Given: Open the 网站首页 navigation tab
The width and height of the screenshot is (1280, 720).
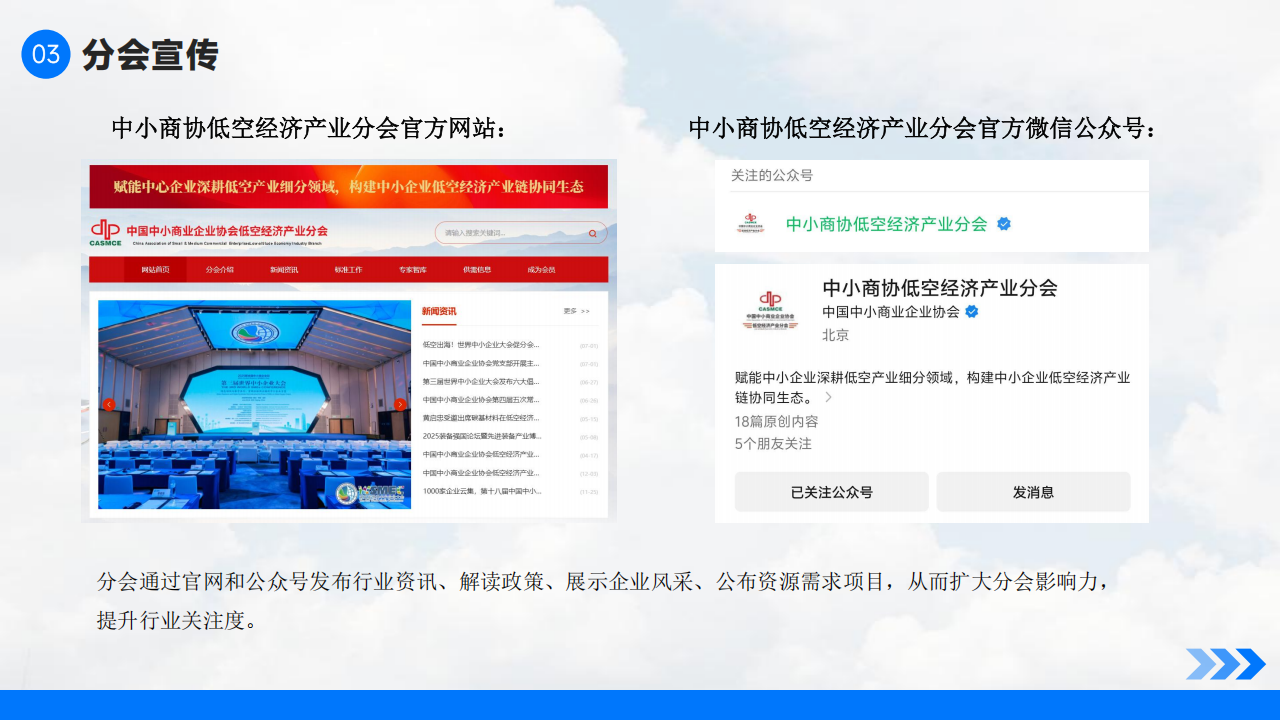Looking at the screenshot, I should (155, 270).
